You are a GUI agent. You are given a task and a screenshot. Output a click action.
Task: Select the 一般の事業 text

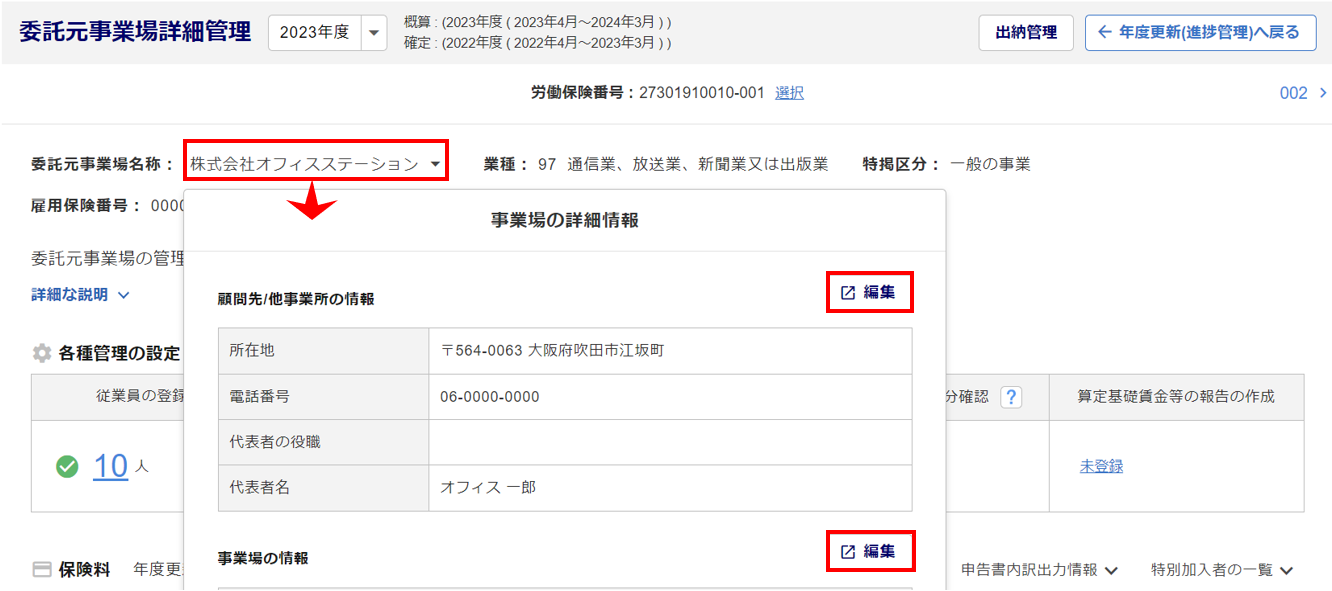990,164
